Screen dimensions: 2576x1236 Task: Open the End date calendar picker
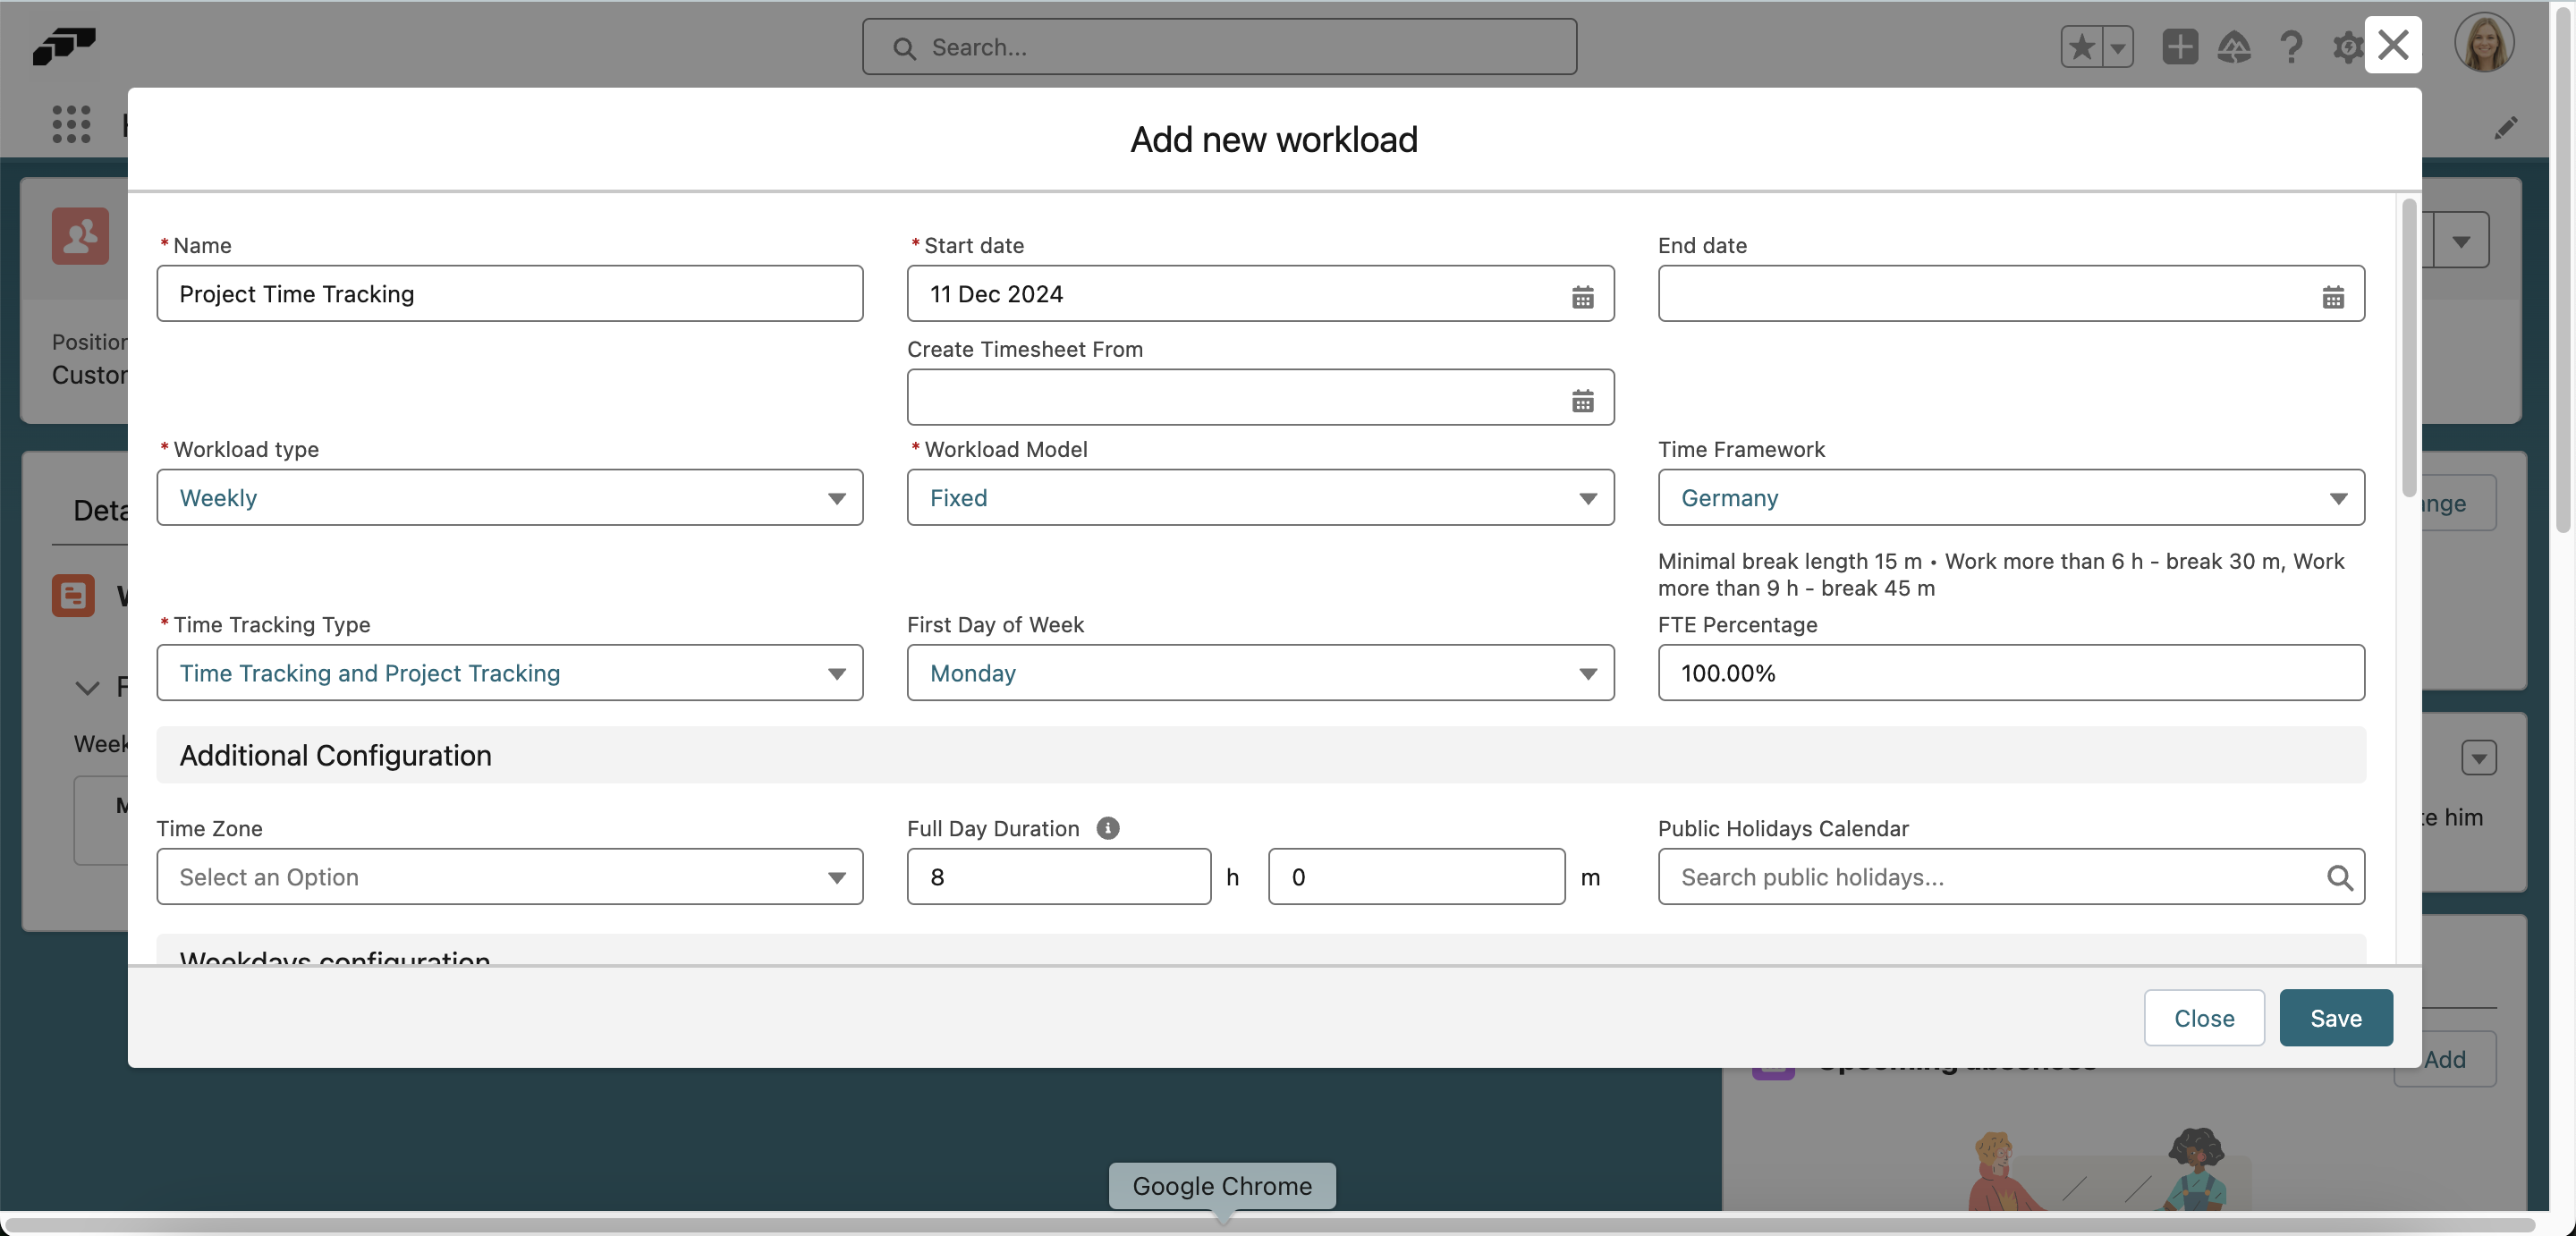(x=2333, y=296)
